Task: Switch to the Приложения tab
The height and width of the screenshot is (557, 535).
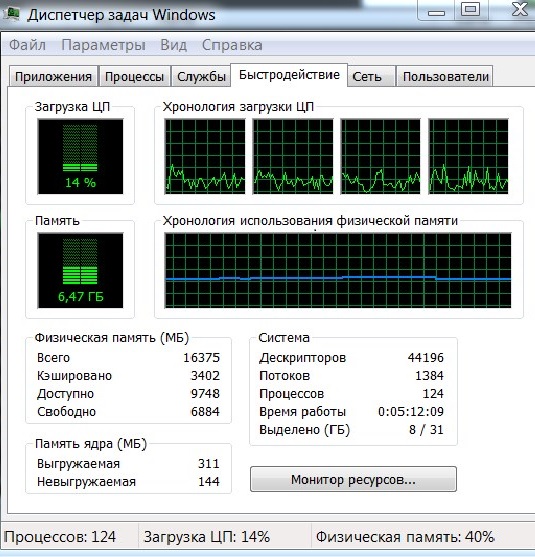Action: pos(53,76)
